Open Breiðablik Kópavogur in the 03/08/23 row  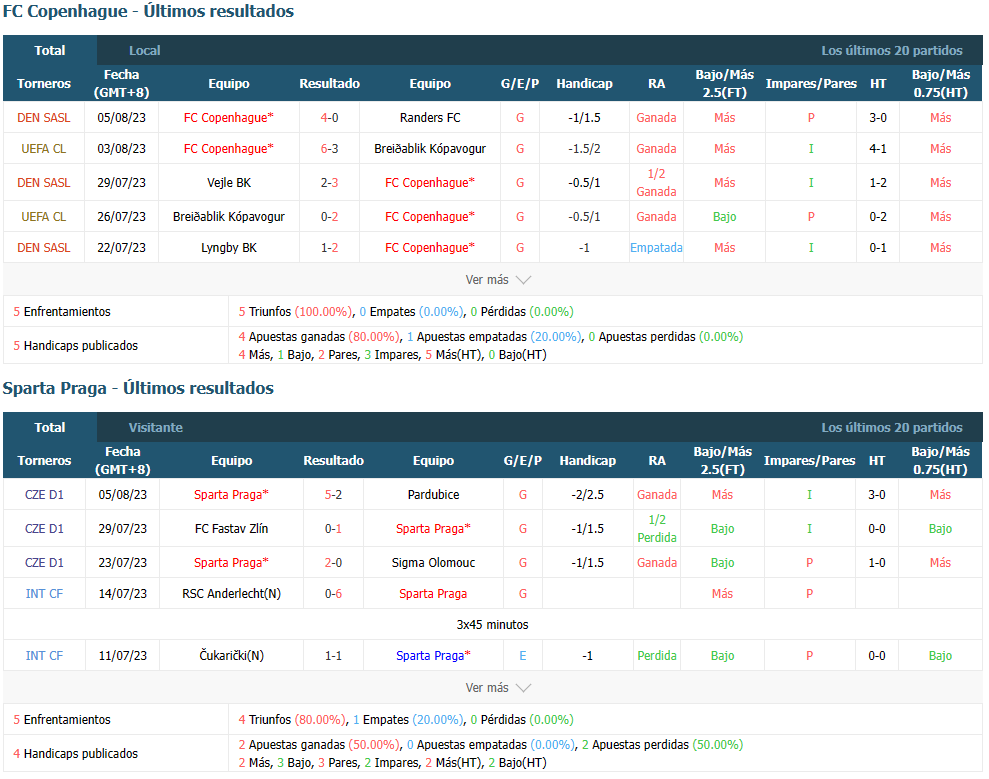tap(430, 149)
